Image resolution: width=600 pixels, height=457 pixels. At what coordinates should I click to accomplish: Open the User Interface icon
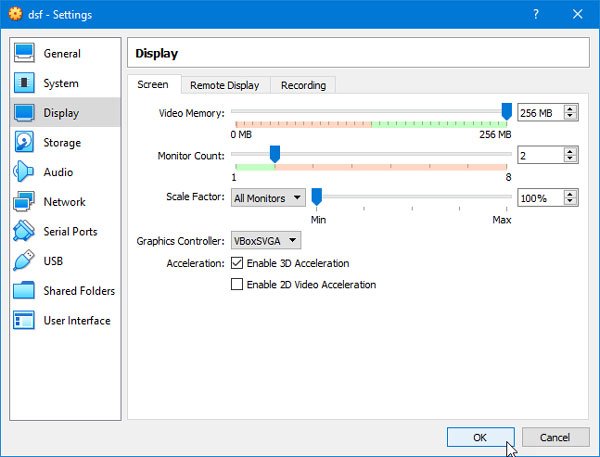click(x=25, y=321)
